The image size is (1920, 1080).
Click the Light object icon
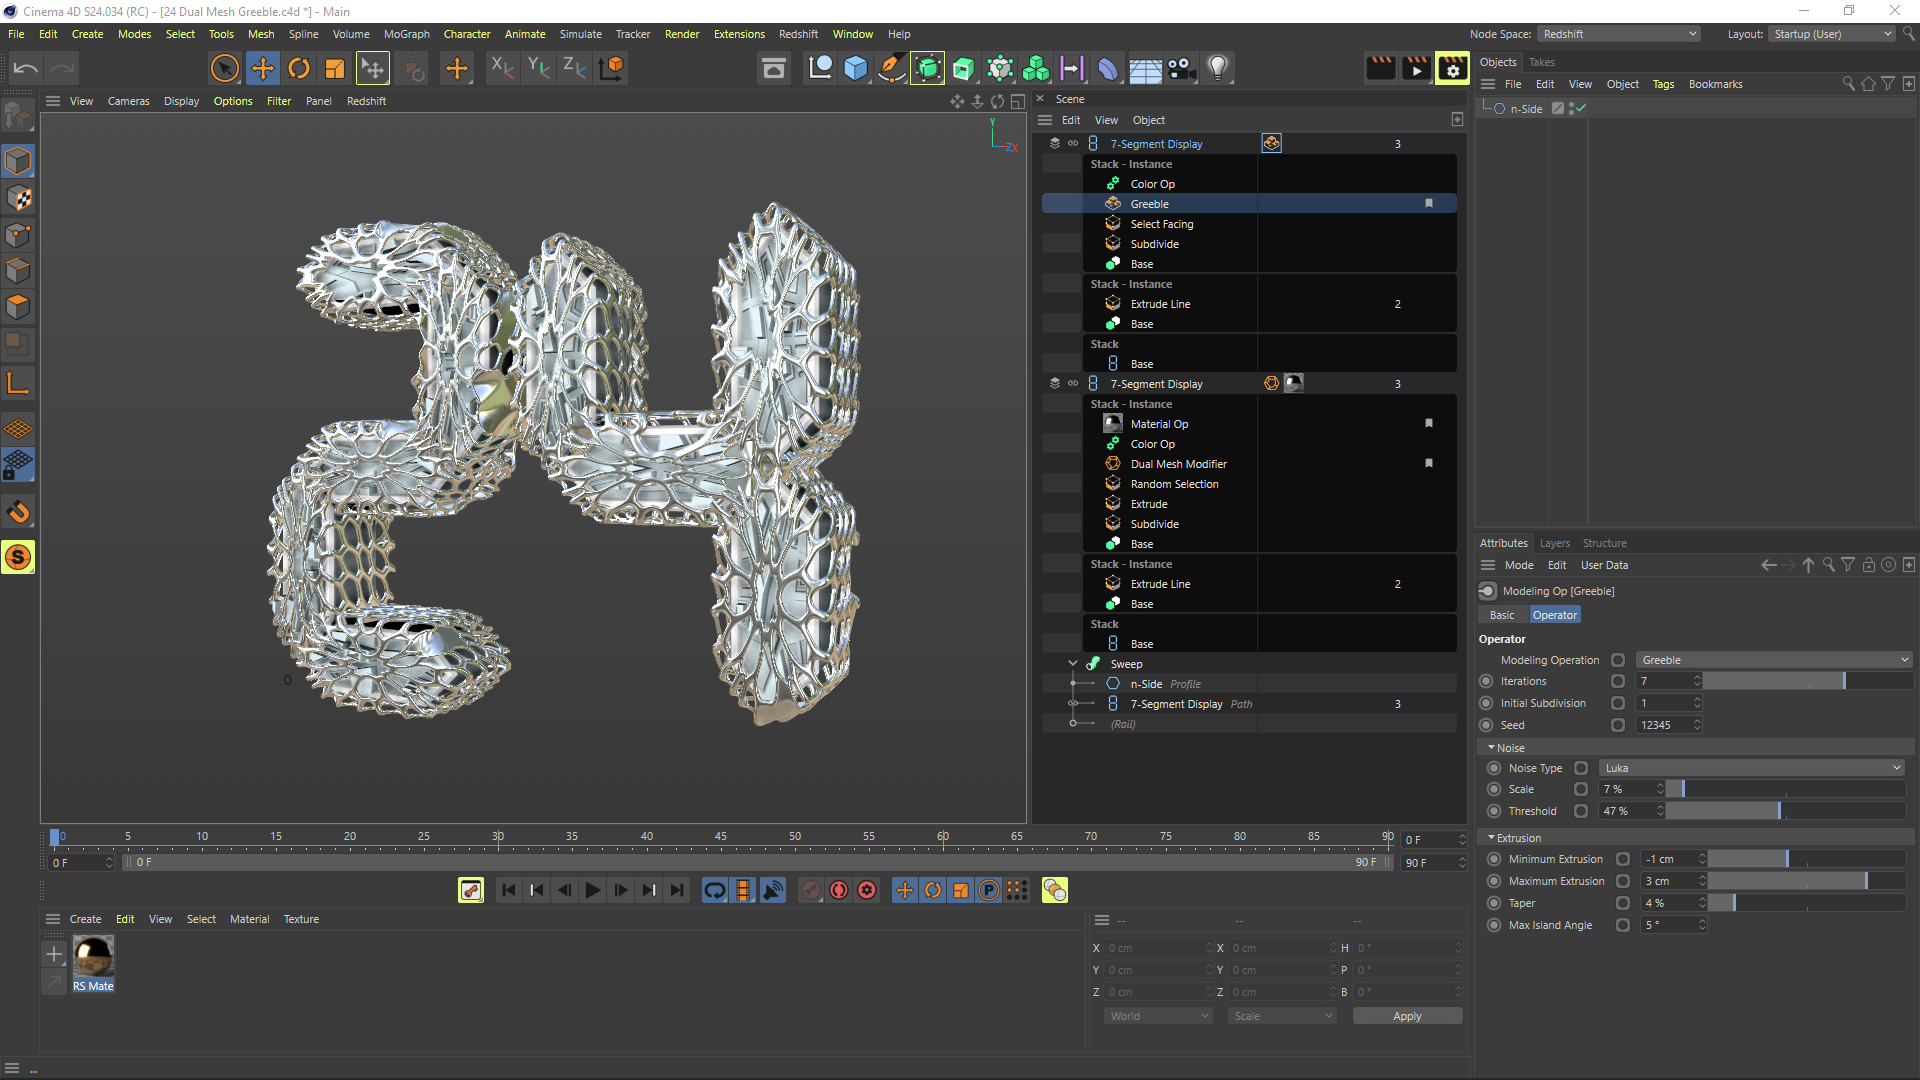1217,68
